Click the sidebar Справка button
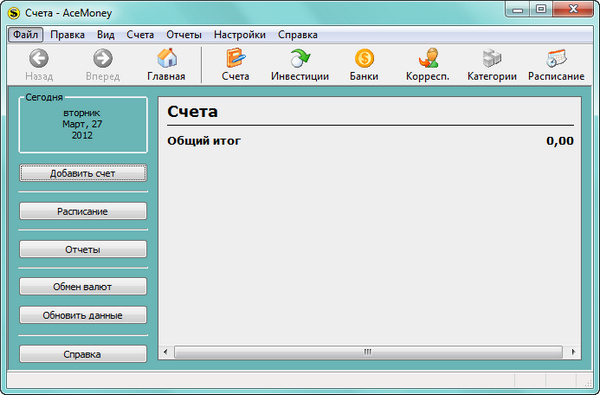The width and height of the screenshot is (600, 395). coord(83,354)
